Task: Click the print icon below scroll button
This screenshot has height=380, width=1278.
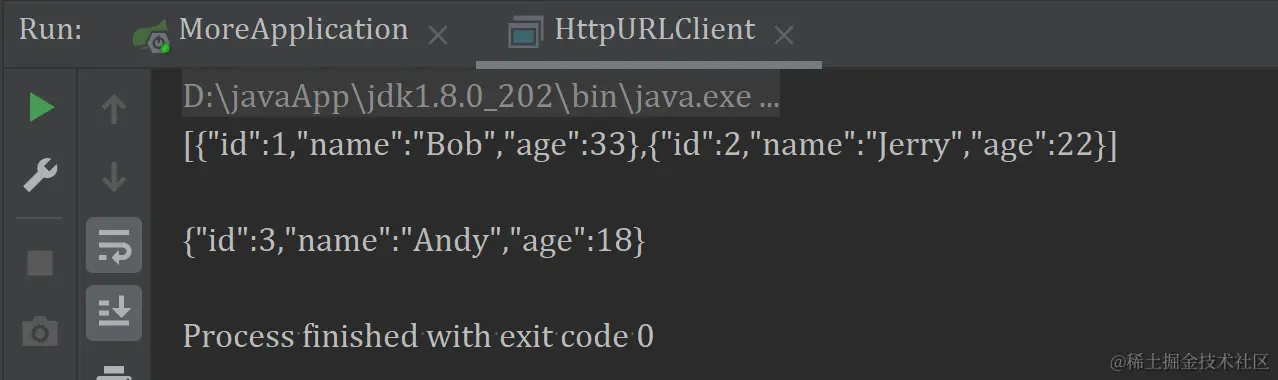Action: click(x=114, y=371)
